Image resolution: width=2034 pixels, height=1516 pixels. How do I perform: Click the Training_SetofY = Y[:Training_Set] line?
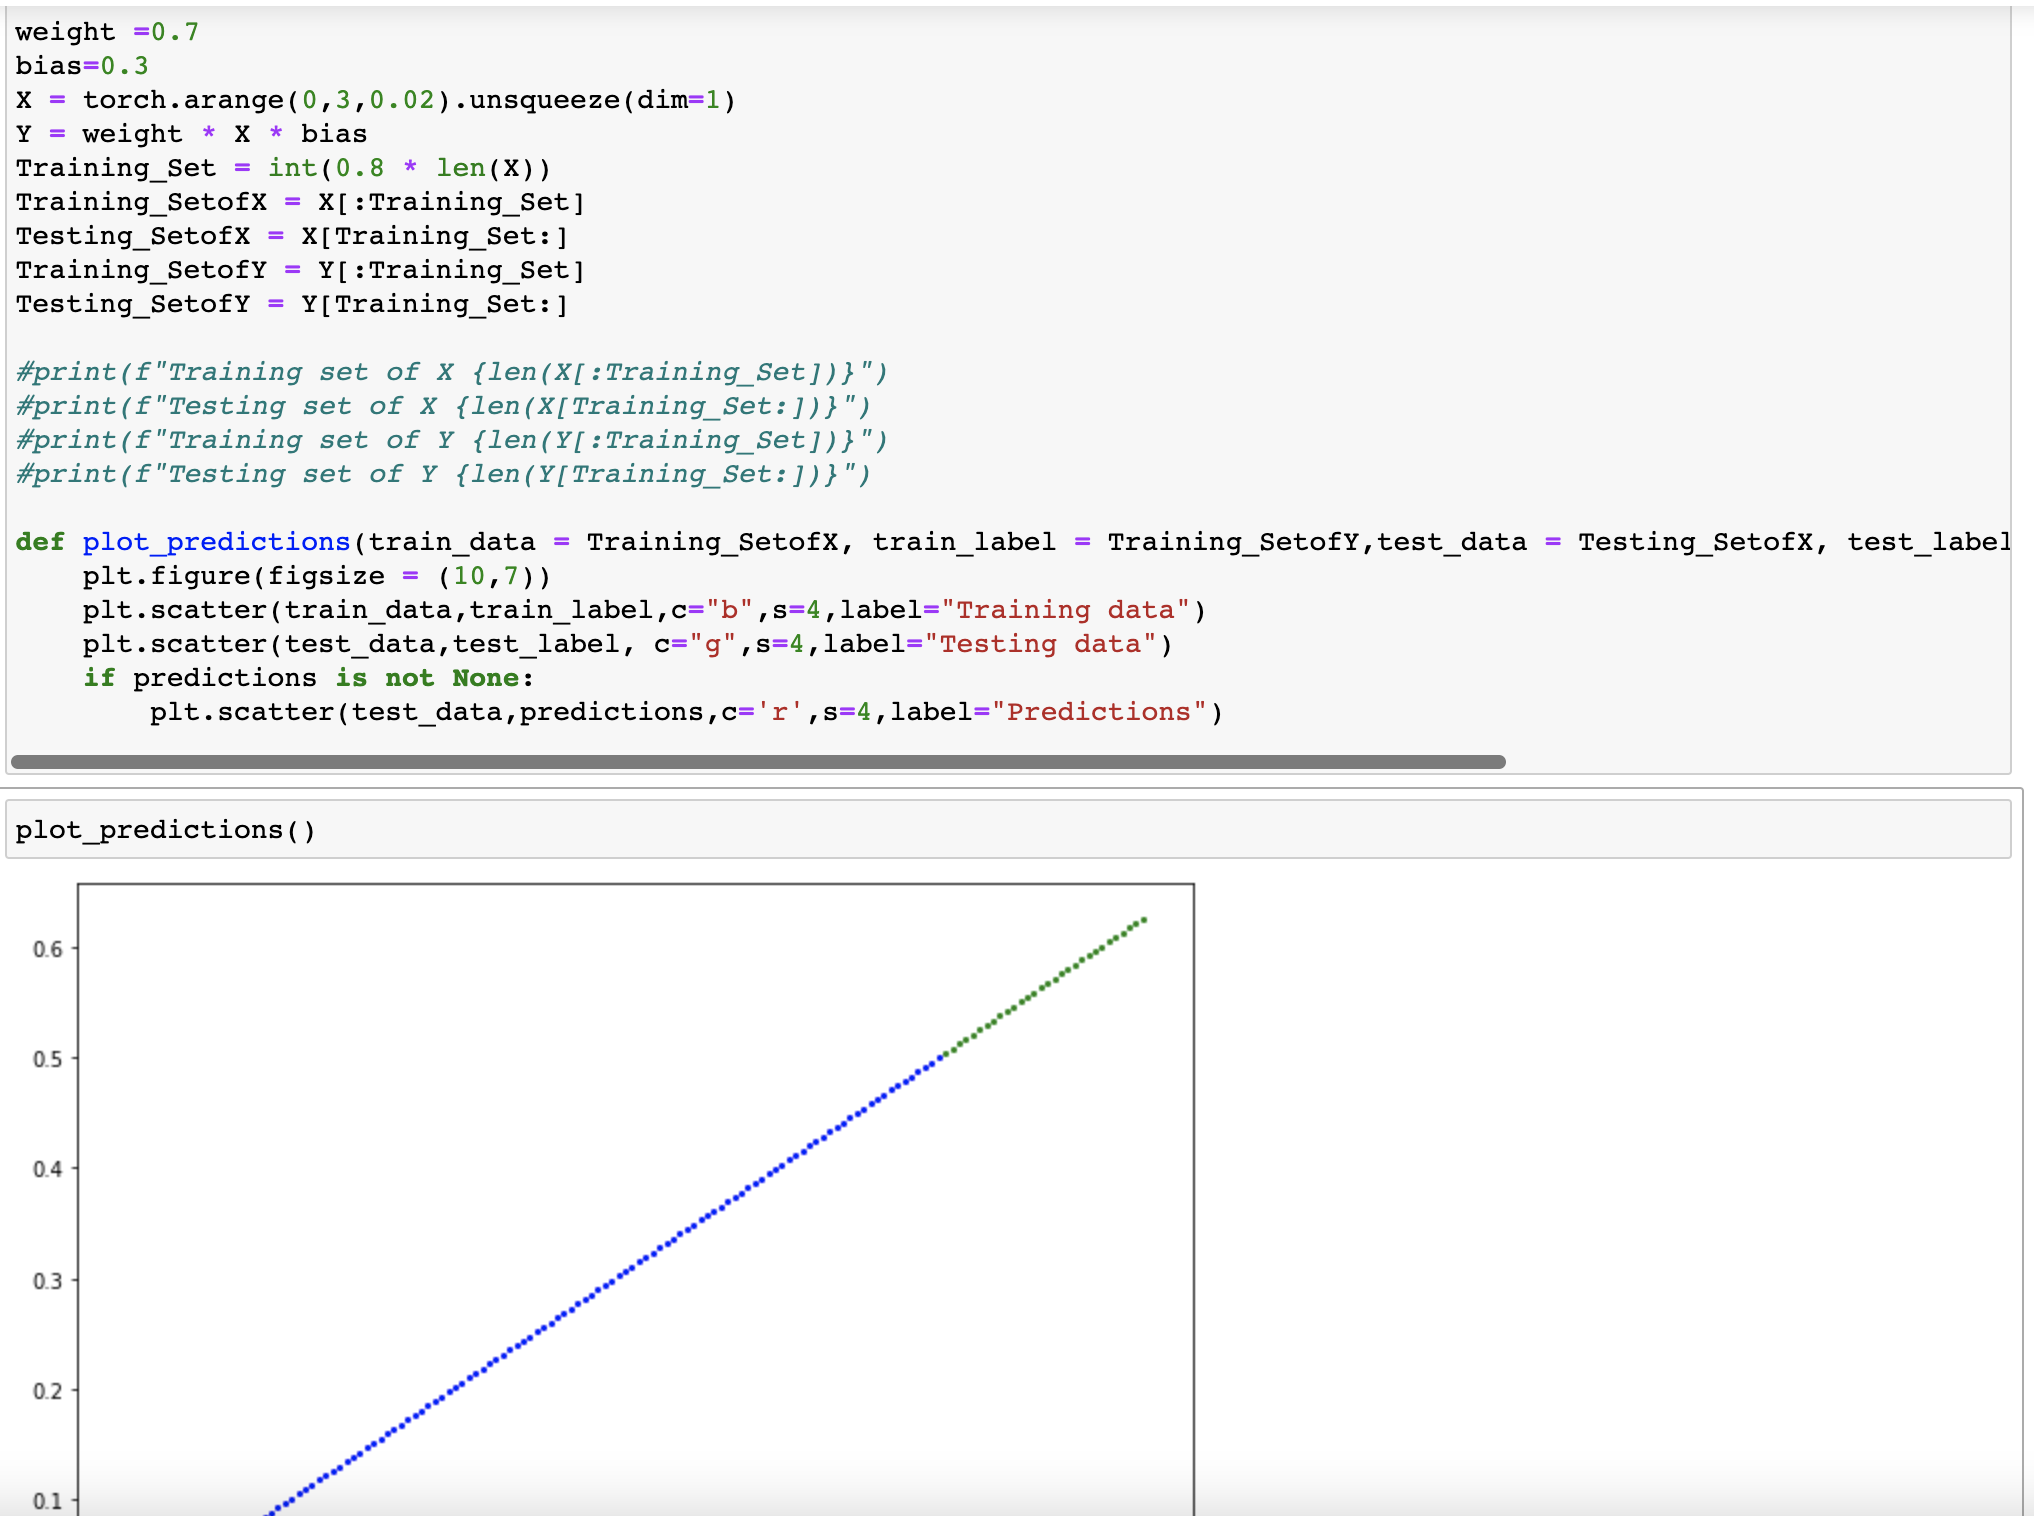pos(300,269)
